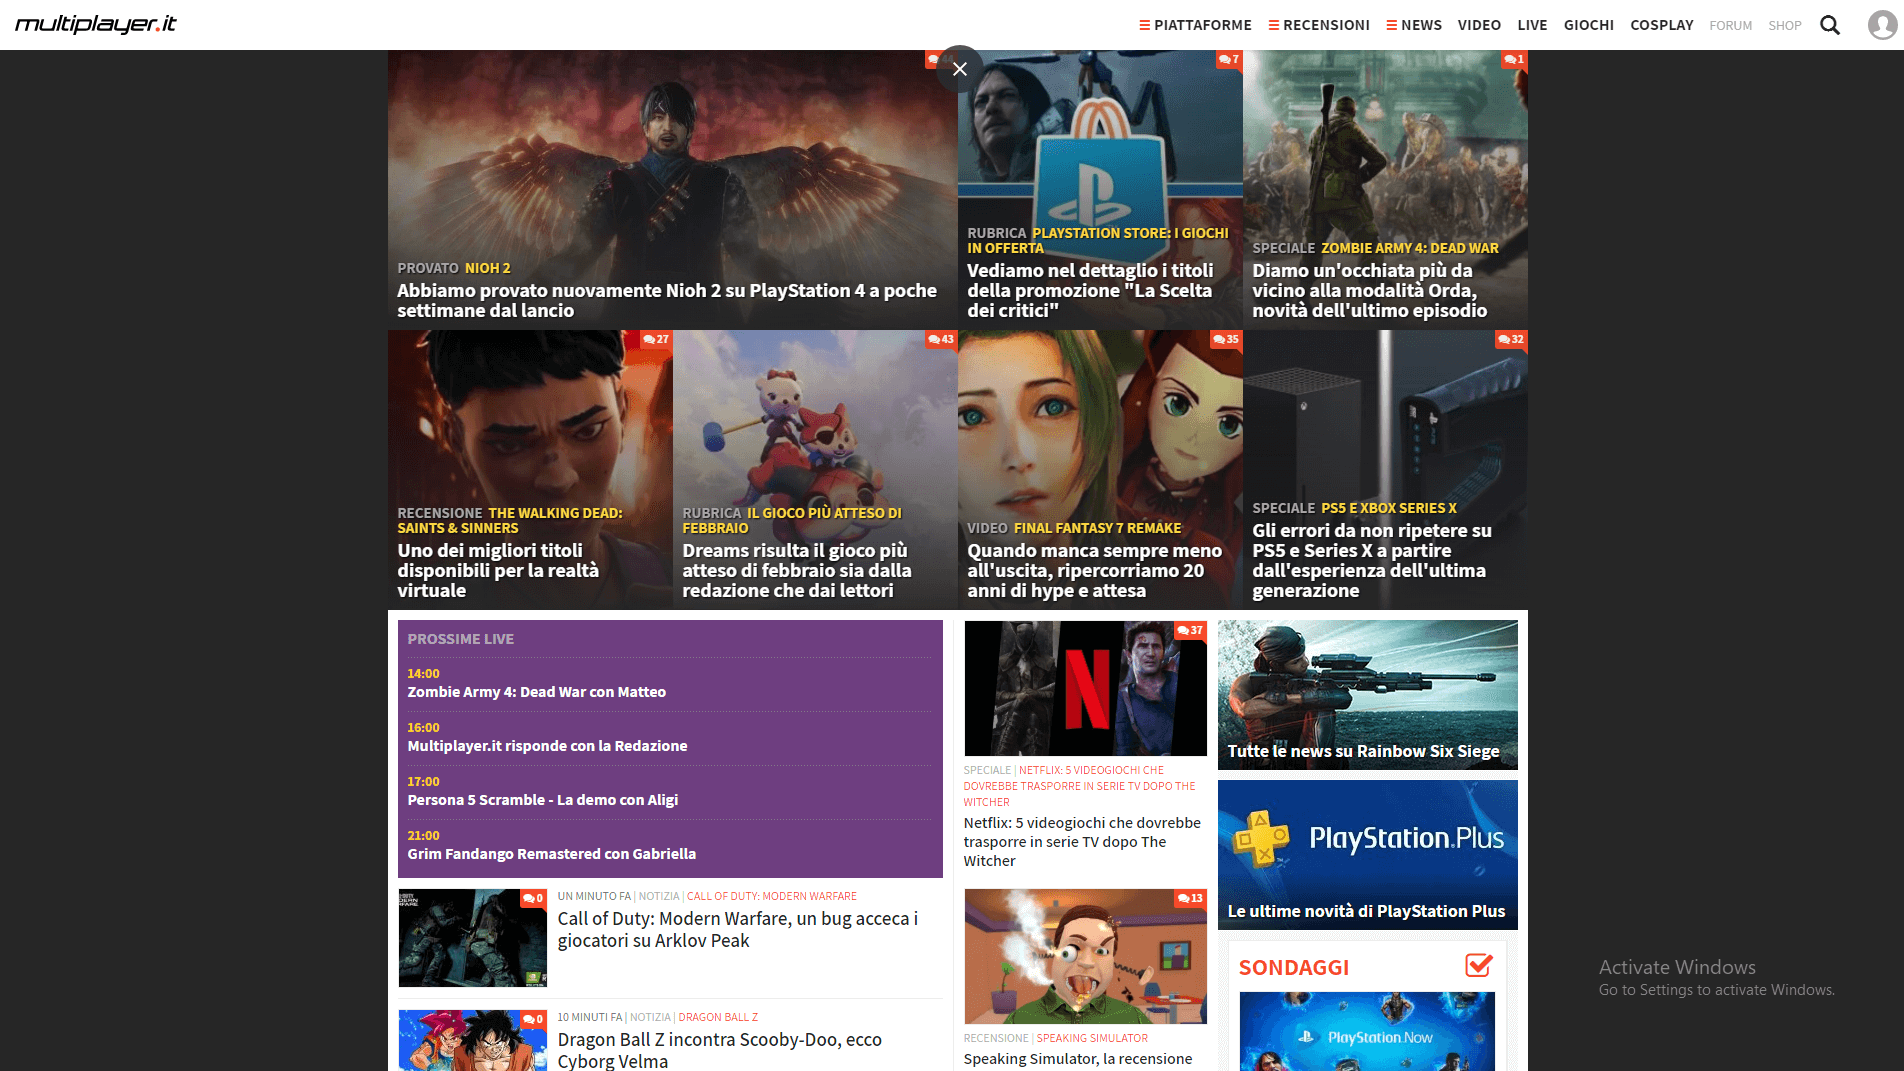
Task: Click the PlayStation Plus news banner
Action: coord(1367,855)
